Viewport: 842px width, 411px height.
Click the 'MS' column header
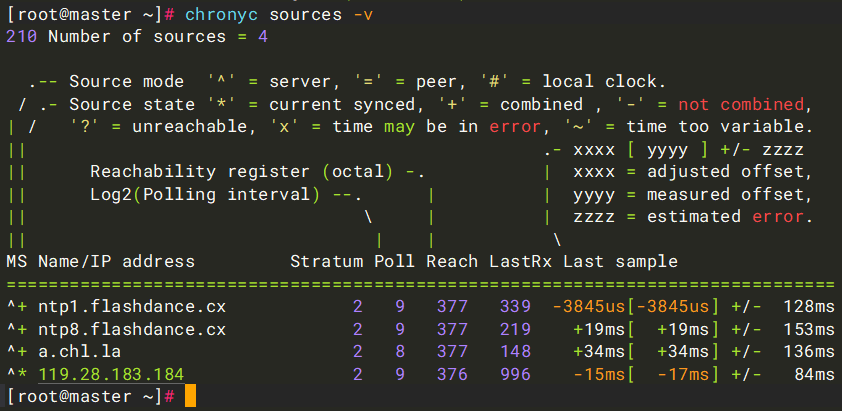tap(17, 262)
